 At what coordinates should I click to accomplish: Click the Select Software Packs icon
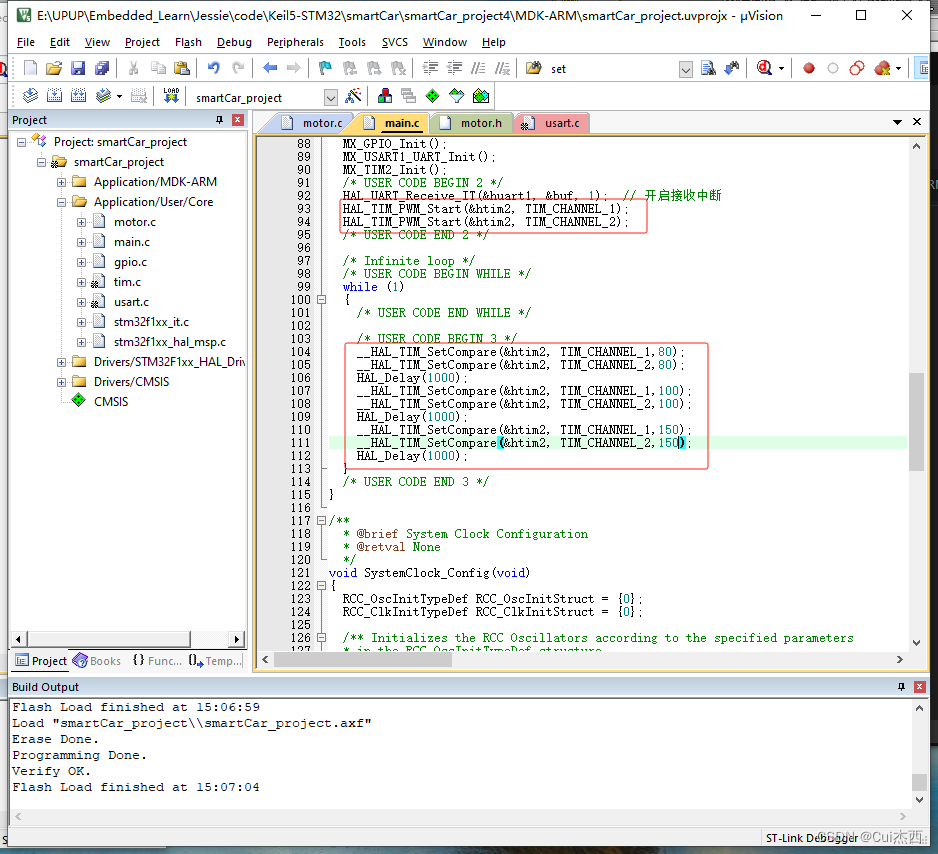[456, 96]
